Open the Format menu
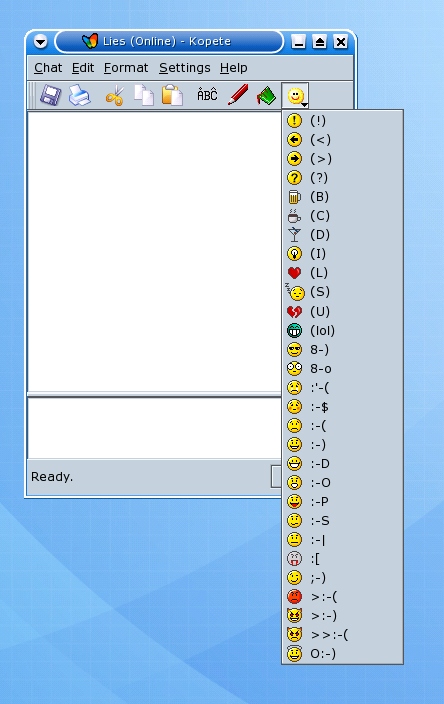The image size is (444, 704). [x=126, y=68]
